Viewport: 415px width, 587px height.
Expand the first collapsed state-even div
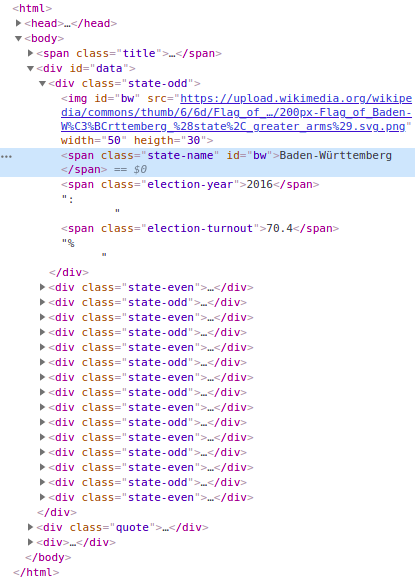42,288
